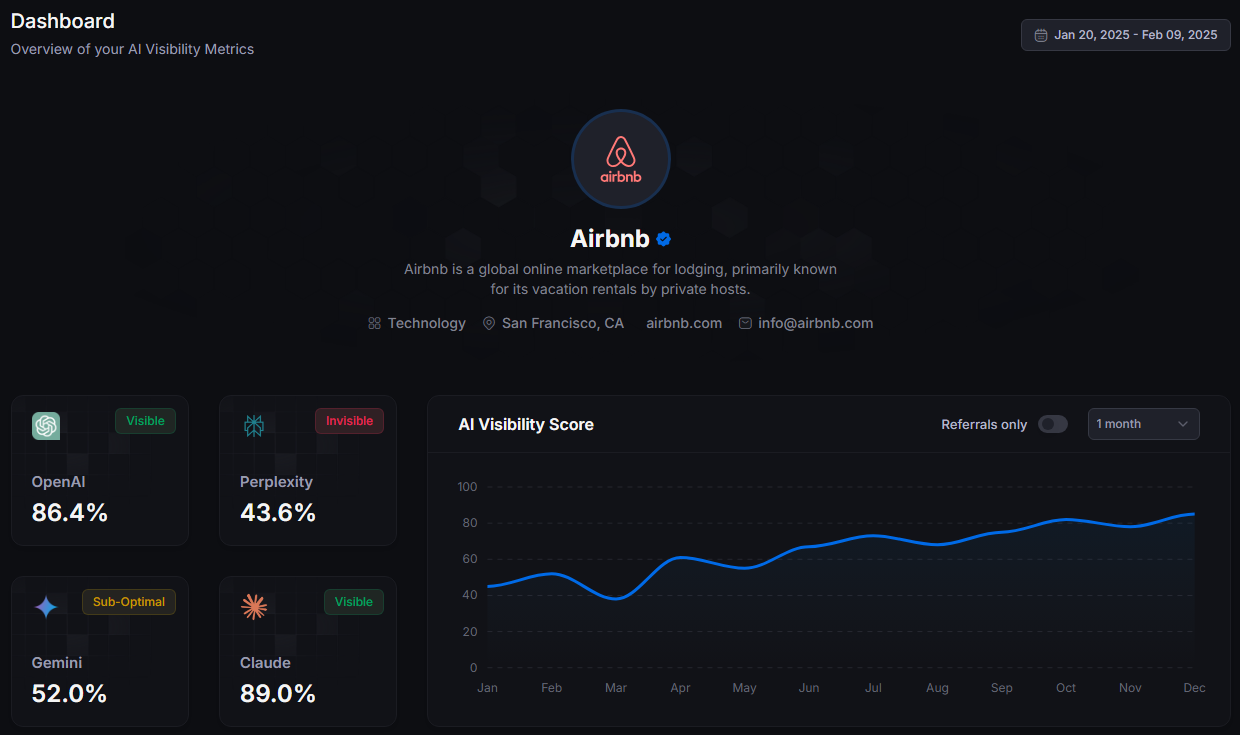This screenshot has height=735, width=1240.
Task: Click the Visible badge on the OpenAI card
Action: (145, 421)
